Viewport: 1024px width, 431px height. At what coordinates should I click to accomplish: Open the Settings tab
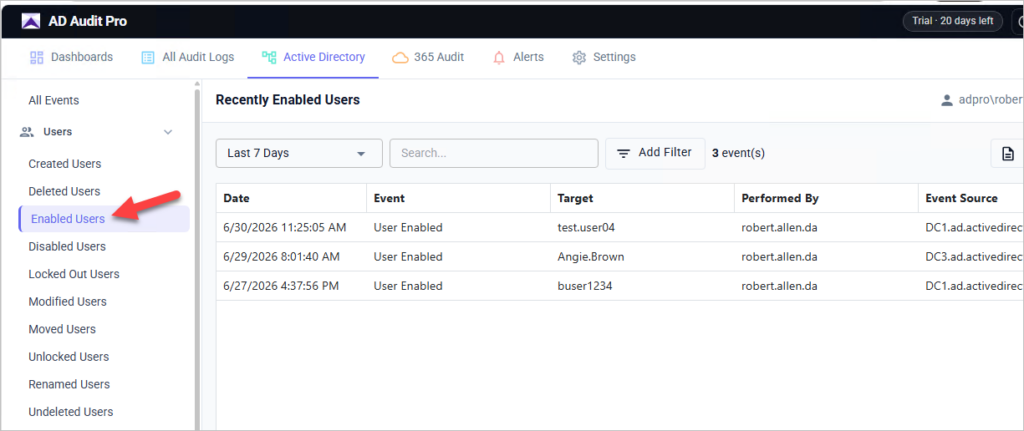(x=603, y=57)
